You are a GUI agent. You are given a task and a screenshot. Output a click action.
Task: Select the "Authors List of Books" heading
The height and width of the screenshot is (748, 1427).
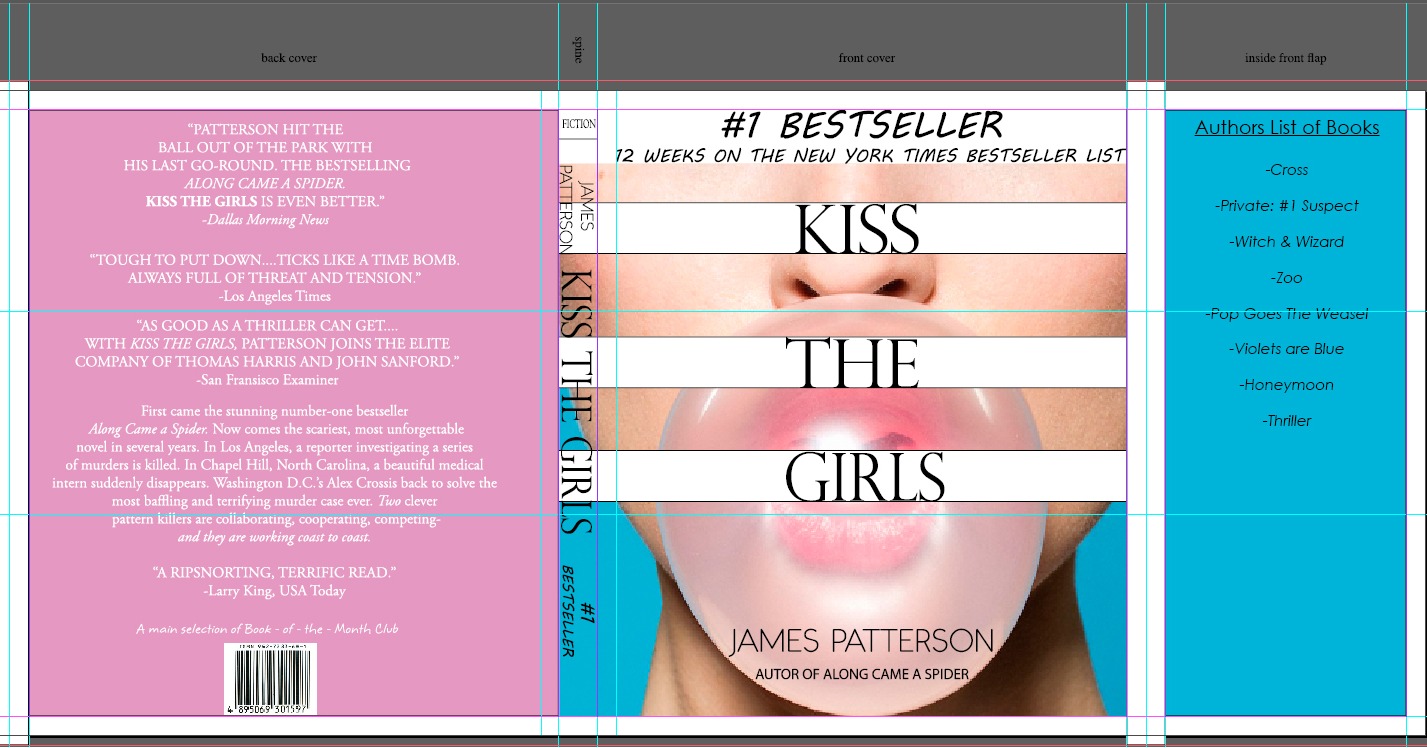1287,127
